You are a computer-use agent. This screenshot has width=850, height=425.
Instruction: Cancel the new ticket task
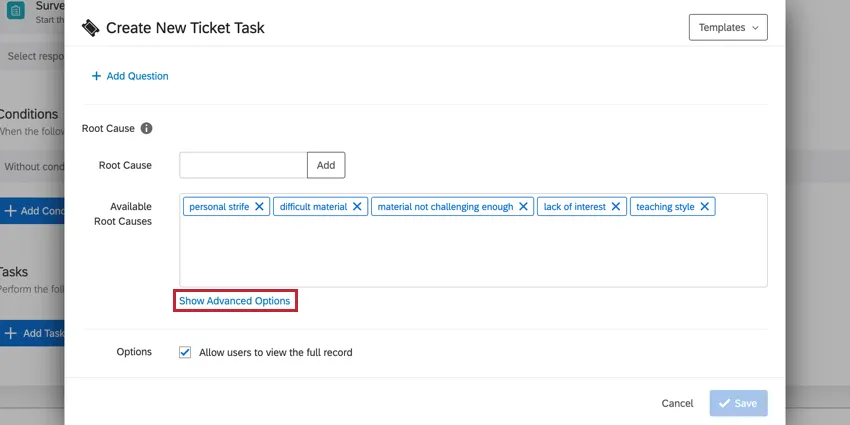pos(677,403)
